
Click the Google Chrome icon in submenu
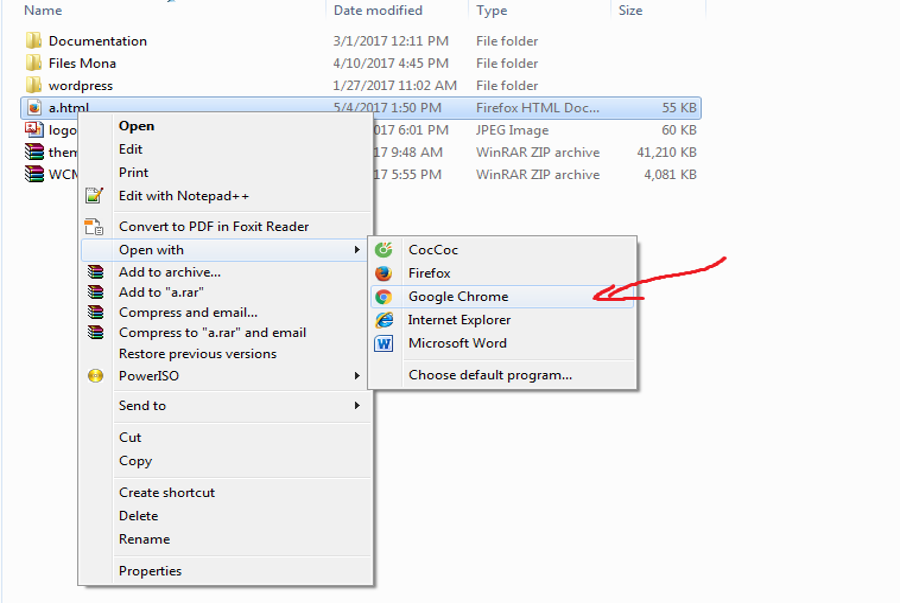383,297
